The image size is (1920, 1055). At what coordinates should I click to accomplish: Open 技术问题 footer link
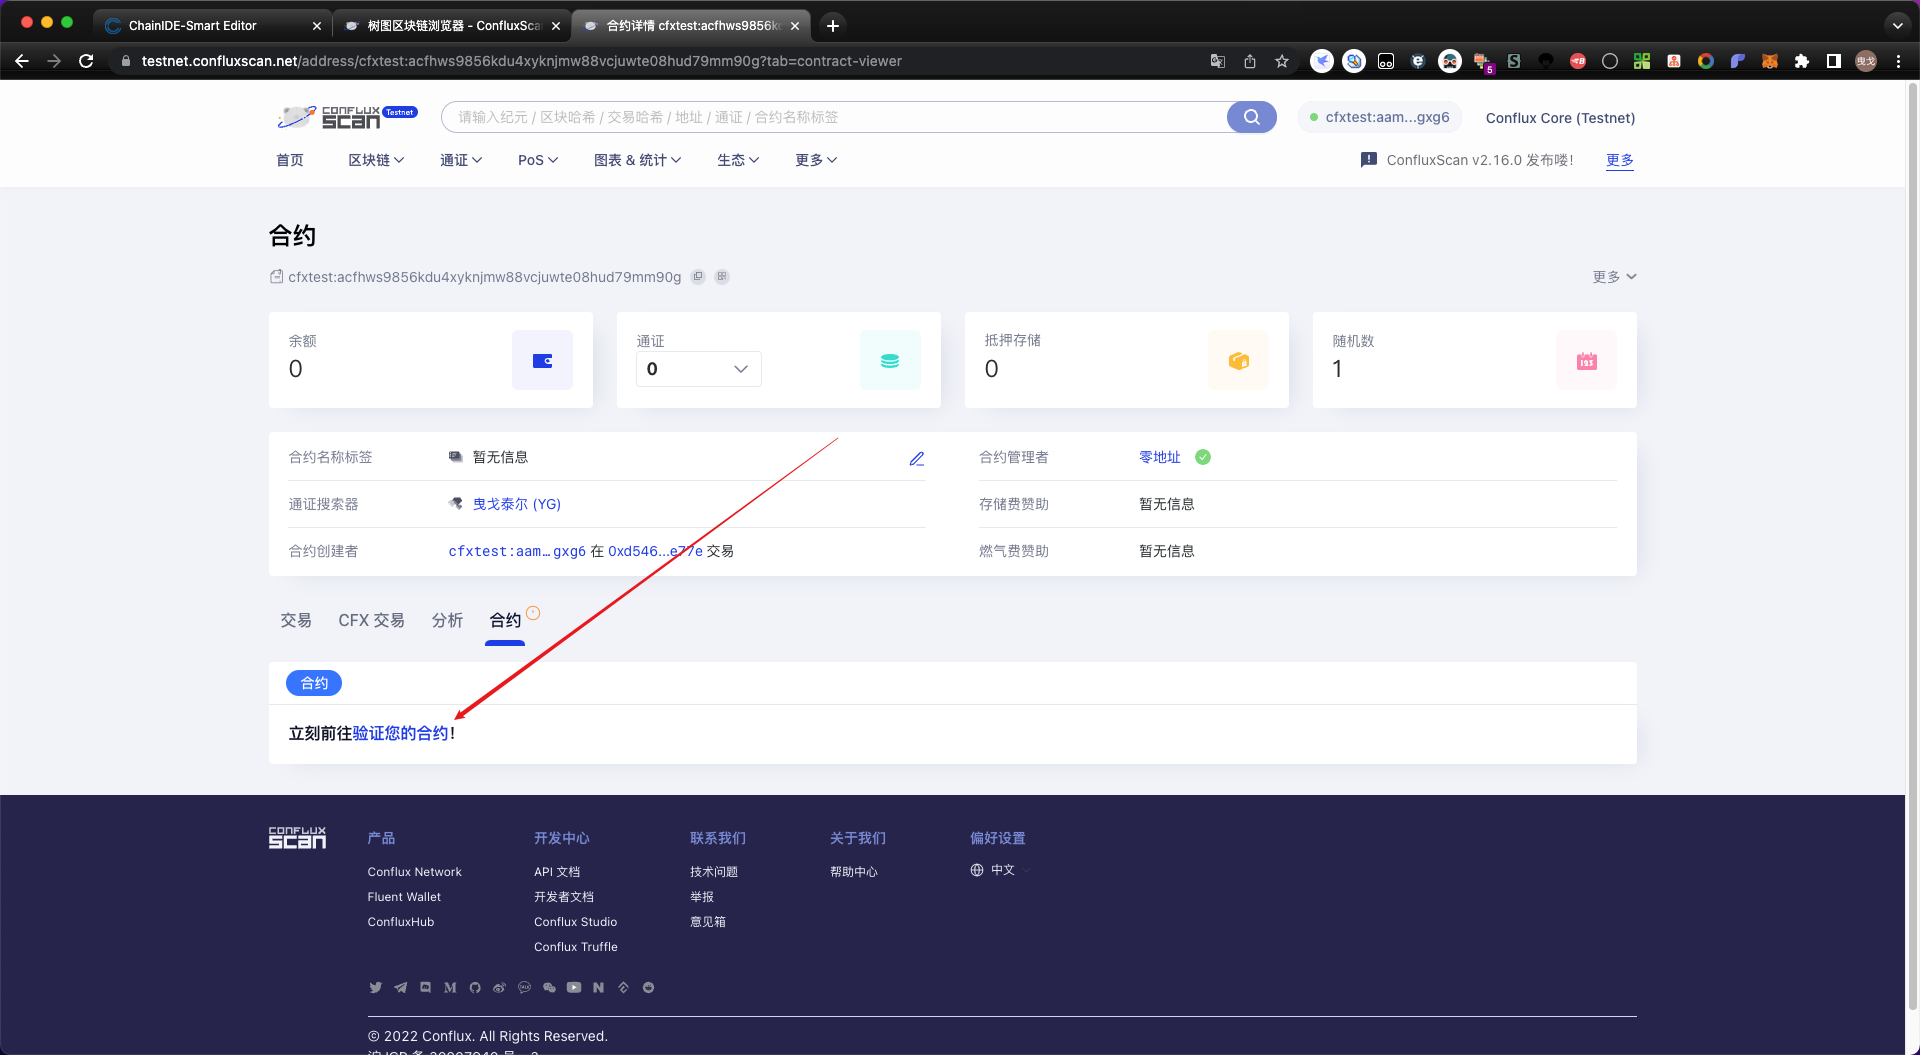[714, 872]
